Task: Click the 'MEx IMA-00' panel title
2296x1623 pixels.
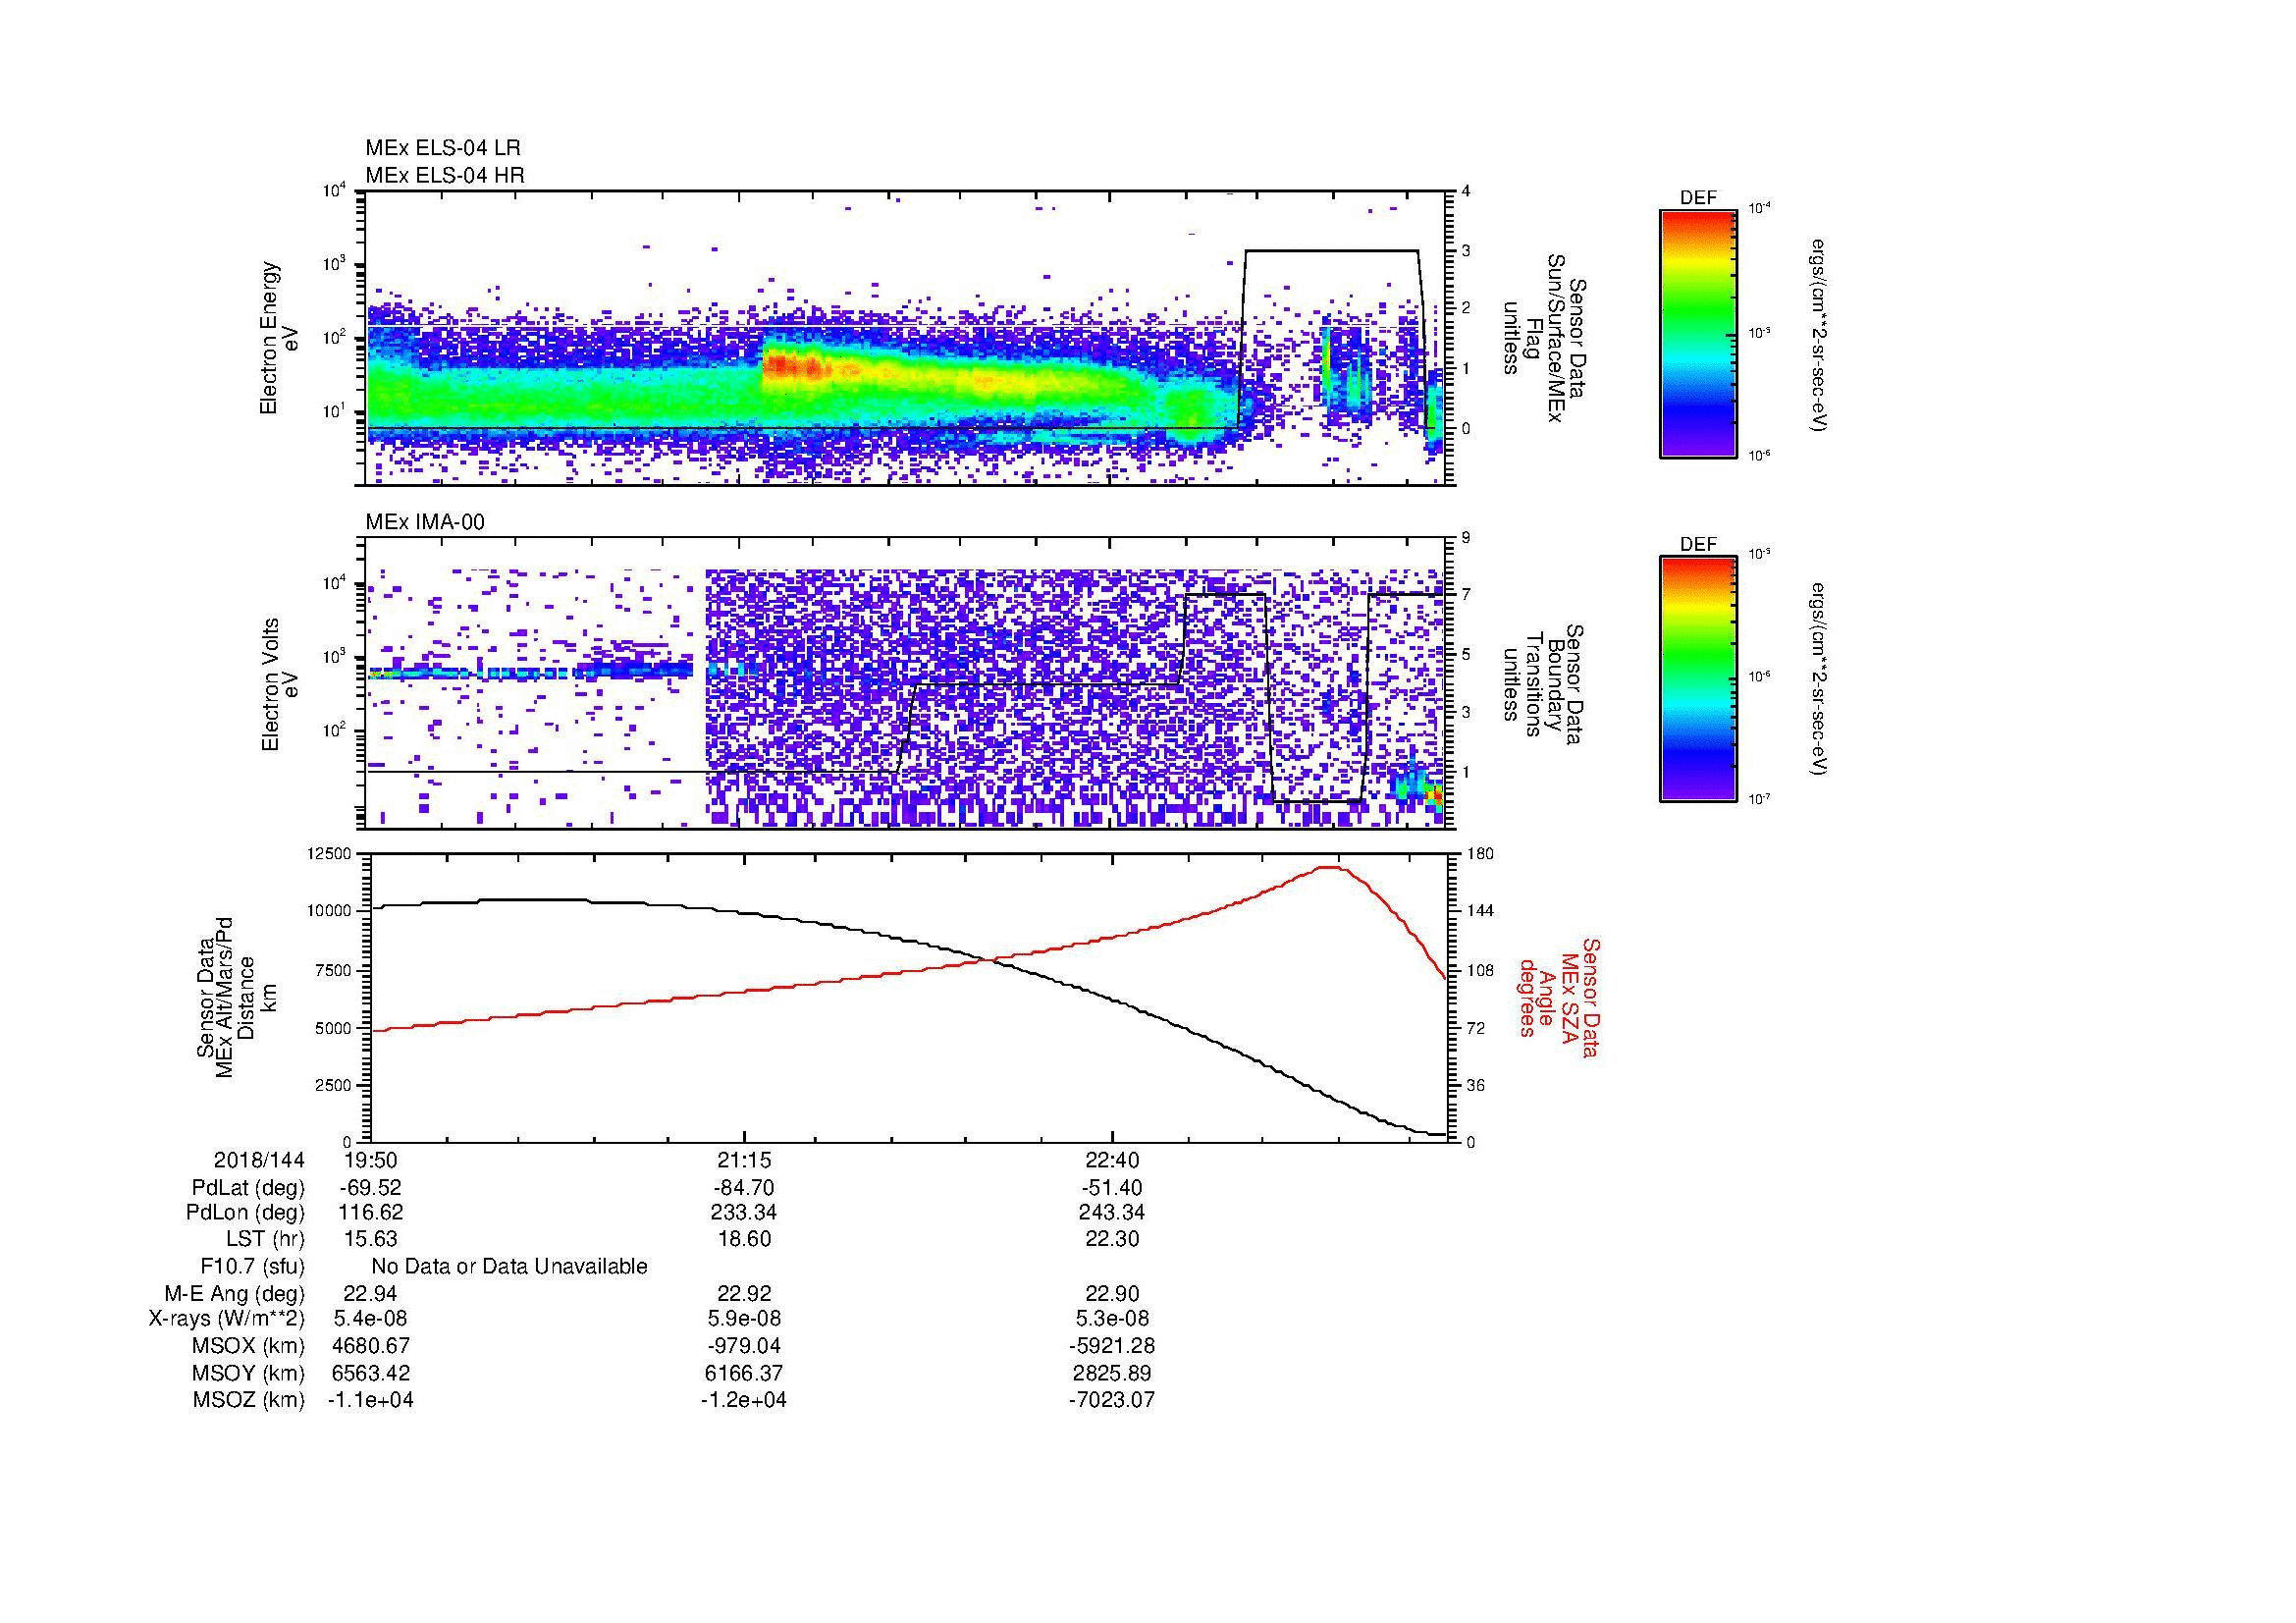Action: point(425,522)
